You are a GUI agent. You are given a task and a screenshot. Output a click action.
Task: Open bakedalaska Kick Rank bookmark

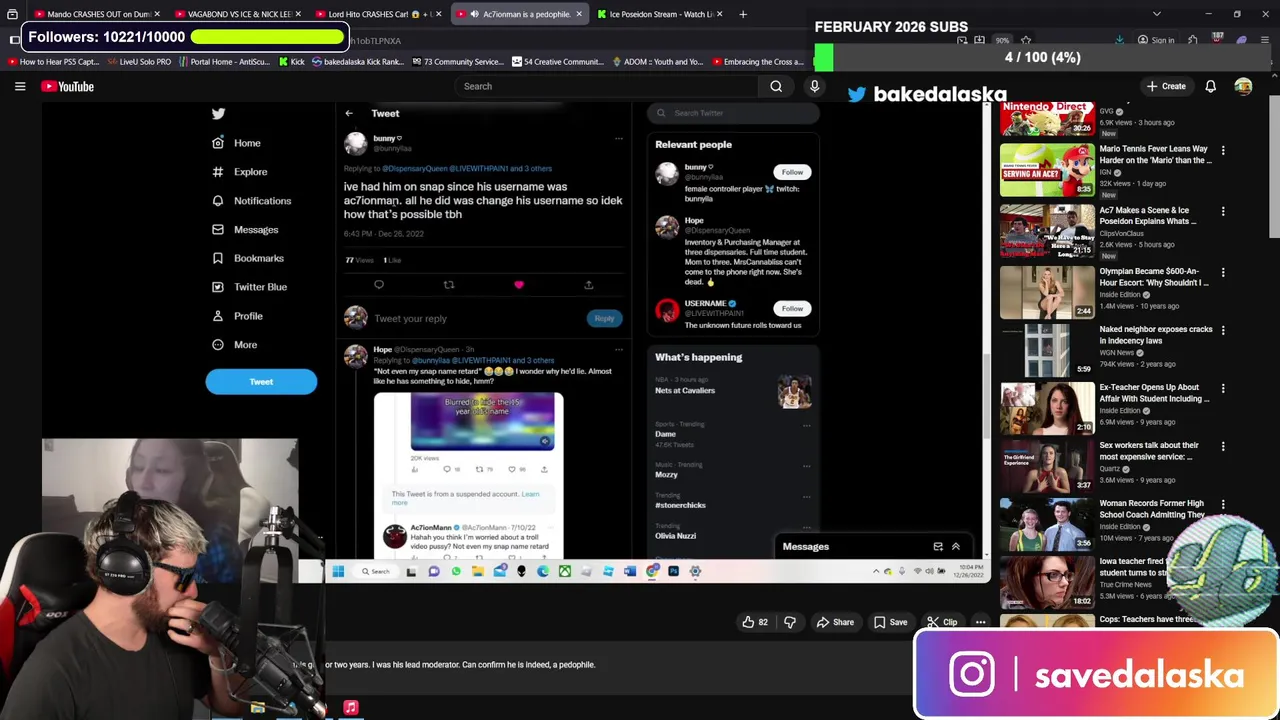tap(358, 62)
